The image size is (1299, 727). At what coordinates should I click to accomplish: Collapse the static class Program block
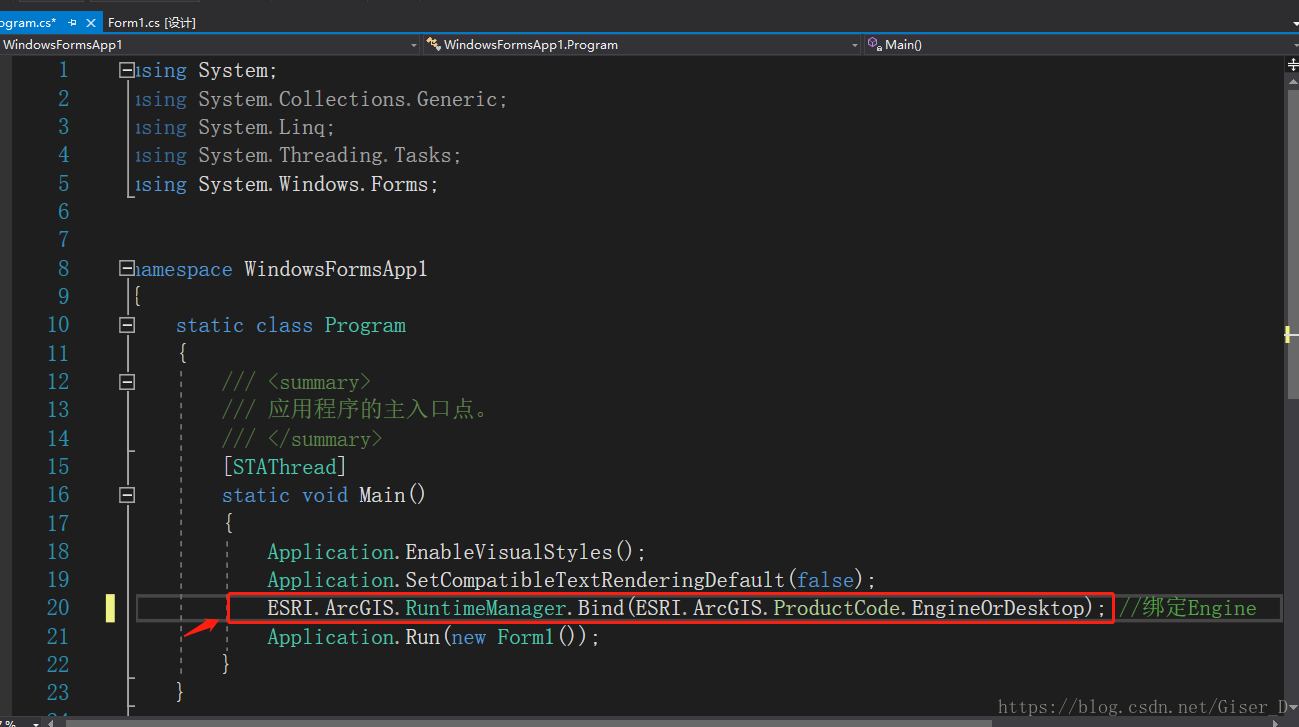(126, 325)
